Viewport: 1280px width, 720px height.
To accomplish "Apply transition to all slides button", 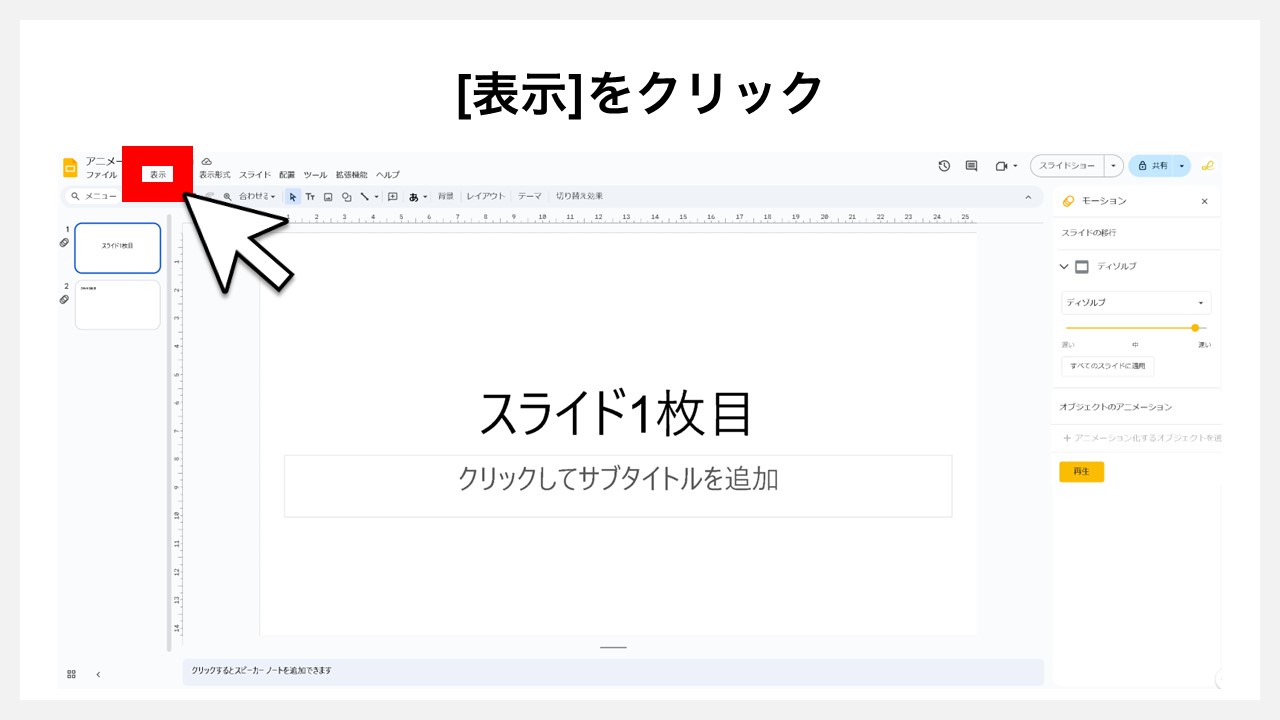I will pyautogui.click(x=1108, y=366).
